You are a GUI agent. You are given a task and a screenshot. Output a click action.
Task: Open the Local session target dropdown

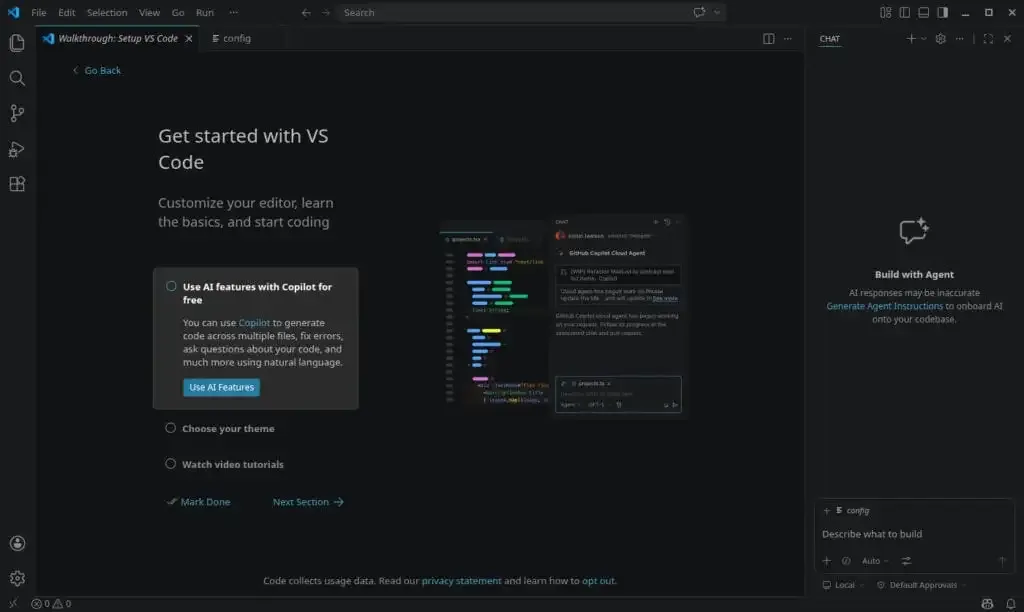(x=843, y=585)
